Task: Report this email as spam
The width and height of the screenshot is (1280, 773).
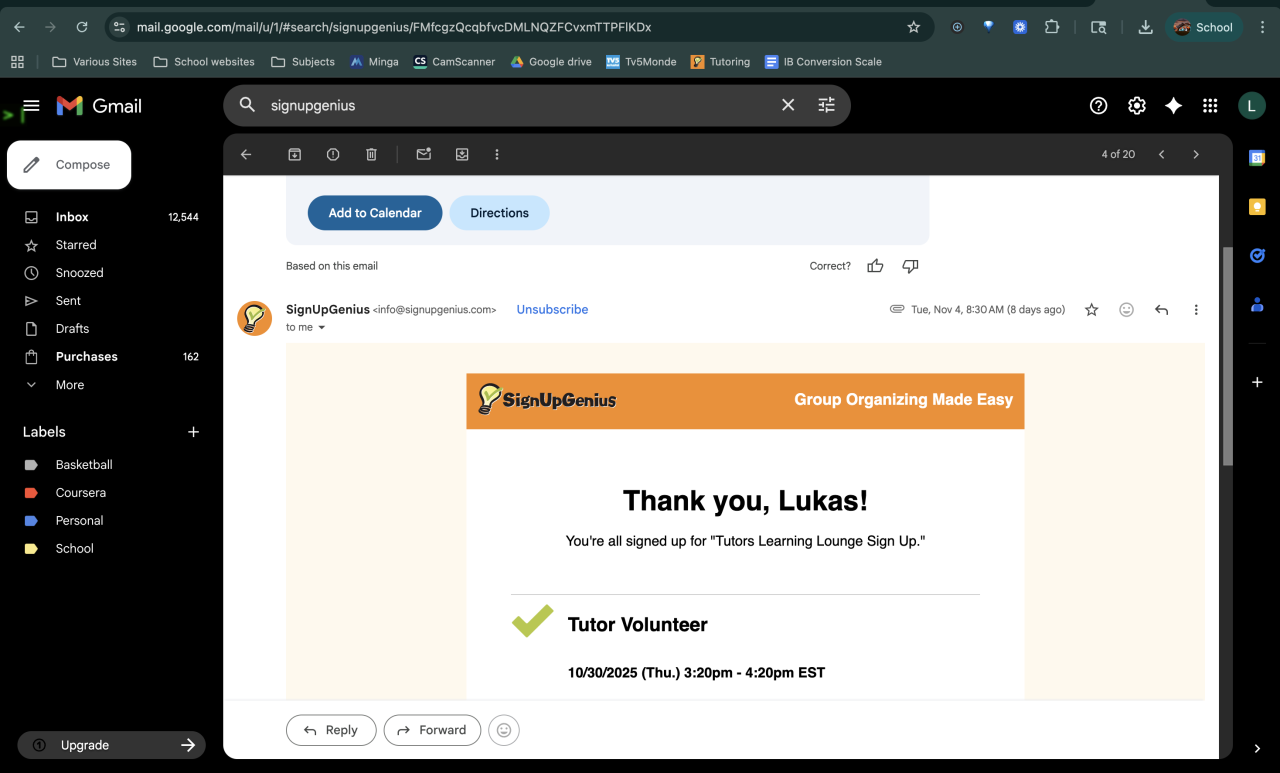Action: [333, 154]
